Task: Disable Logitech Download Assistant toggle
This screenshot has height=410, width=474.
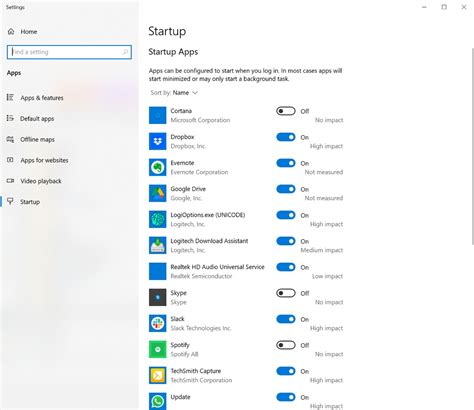Action: click(x=286, y=241)
